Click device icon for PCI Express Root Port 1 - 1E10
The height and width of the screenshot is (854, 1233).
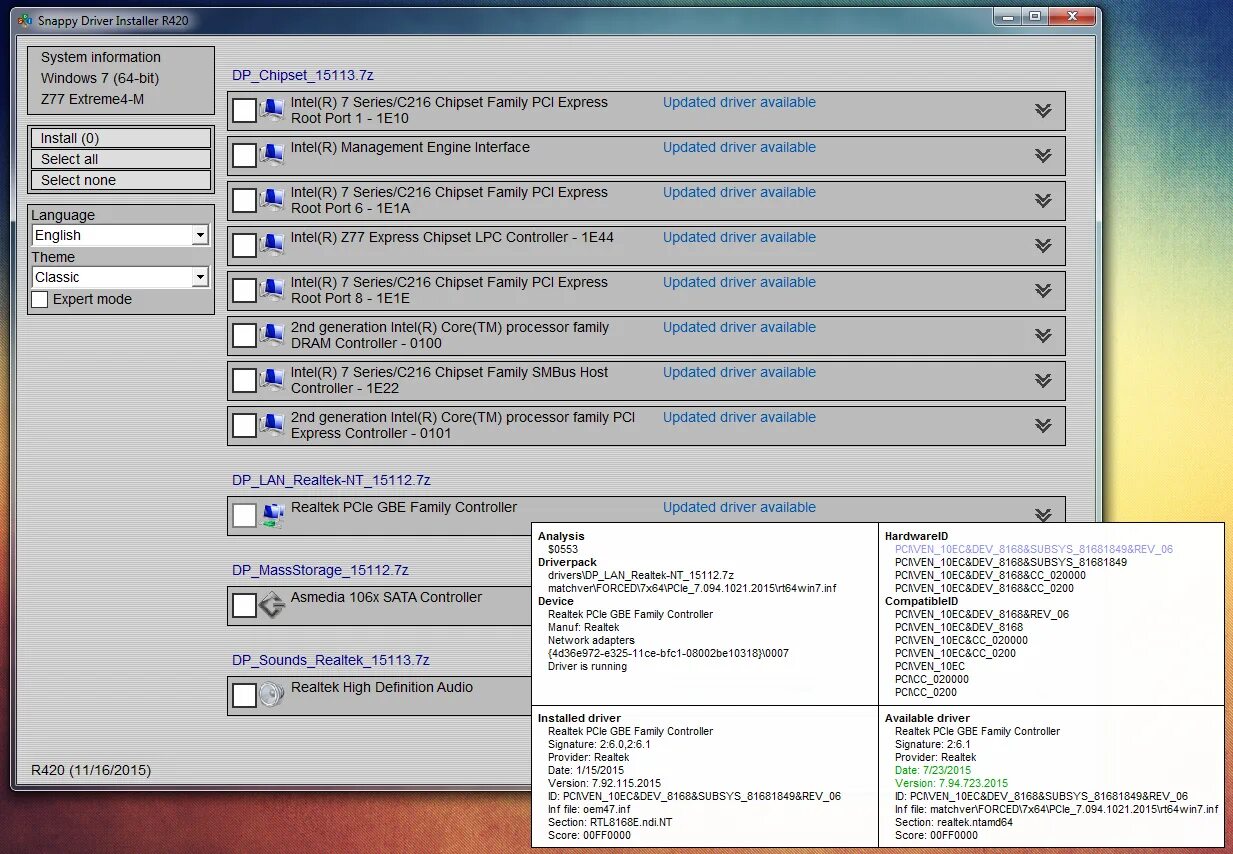pos(272,110)
